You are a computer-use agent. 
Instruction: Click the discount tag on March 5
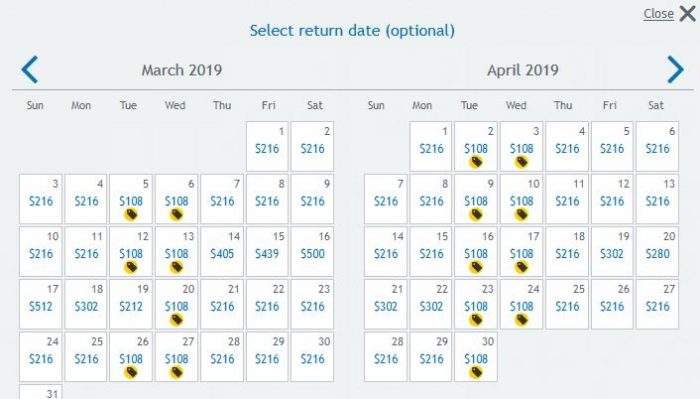click(131, 215)
